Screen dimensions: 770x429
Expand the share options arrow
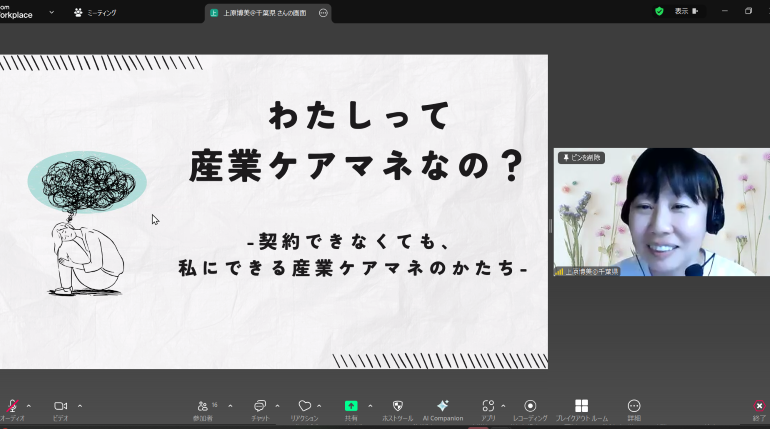tap(370, 405)
